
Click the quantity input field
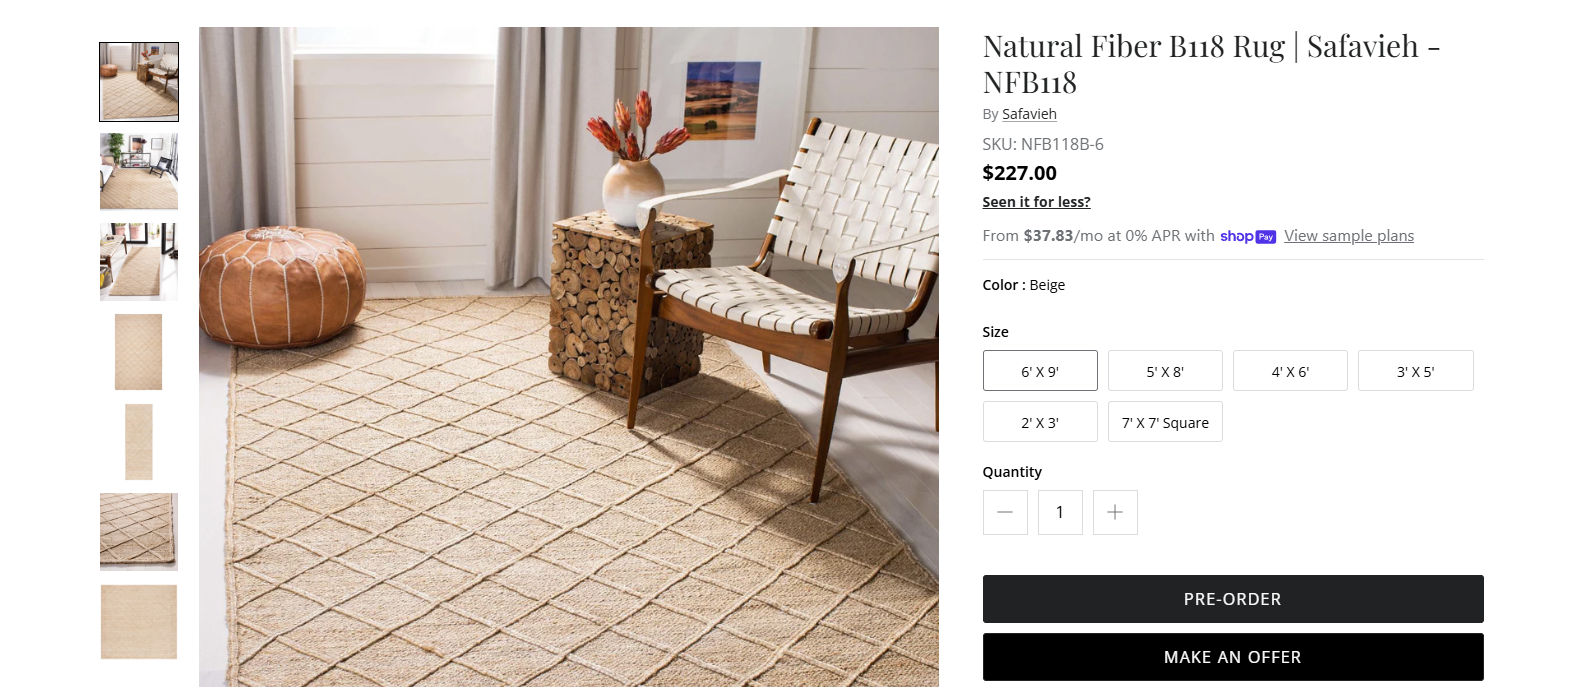(x=1060, y=512)
